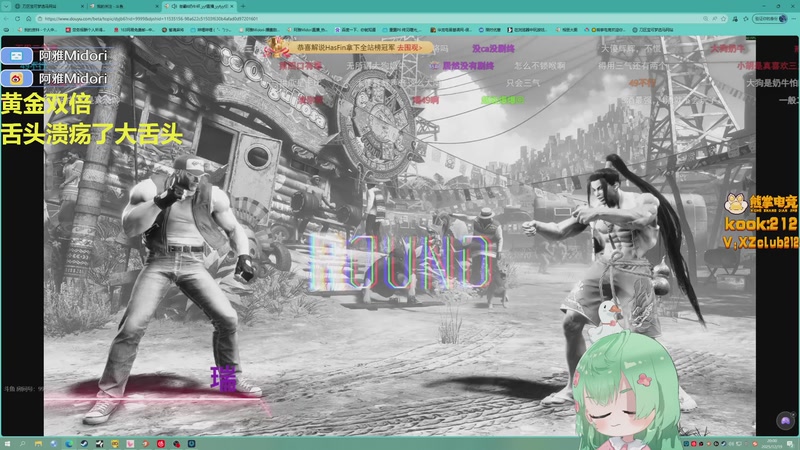The width and height of the screenshot is (800, 450).
Task: Switch to the second browser tab
Action: (124, 6)
